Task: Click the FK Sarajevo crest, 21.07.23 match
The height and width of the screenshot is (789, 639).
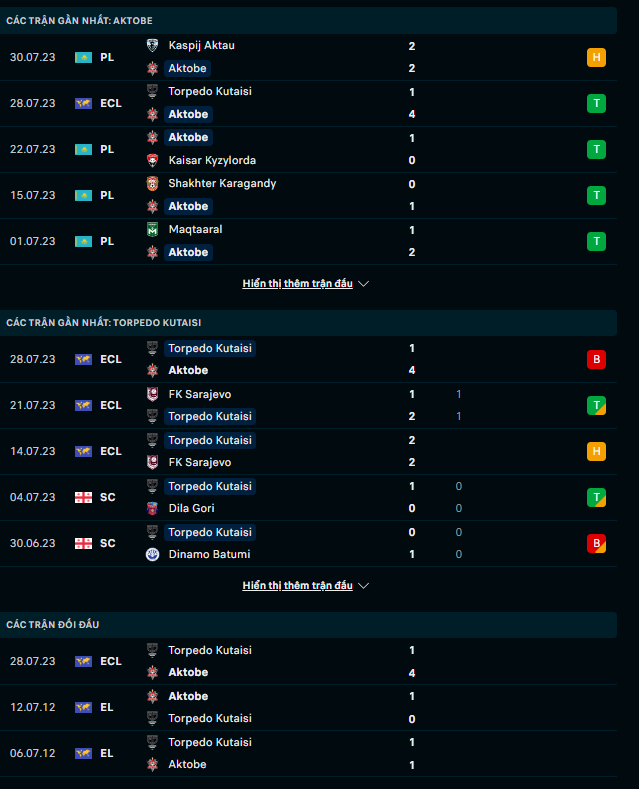Action: [x=152, y=394]
